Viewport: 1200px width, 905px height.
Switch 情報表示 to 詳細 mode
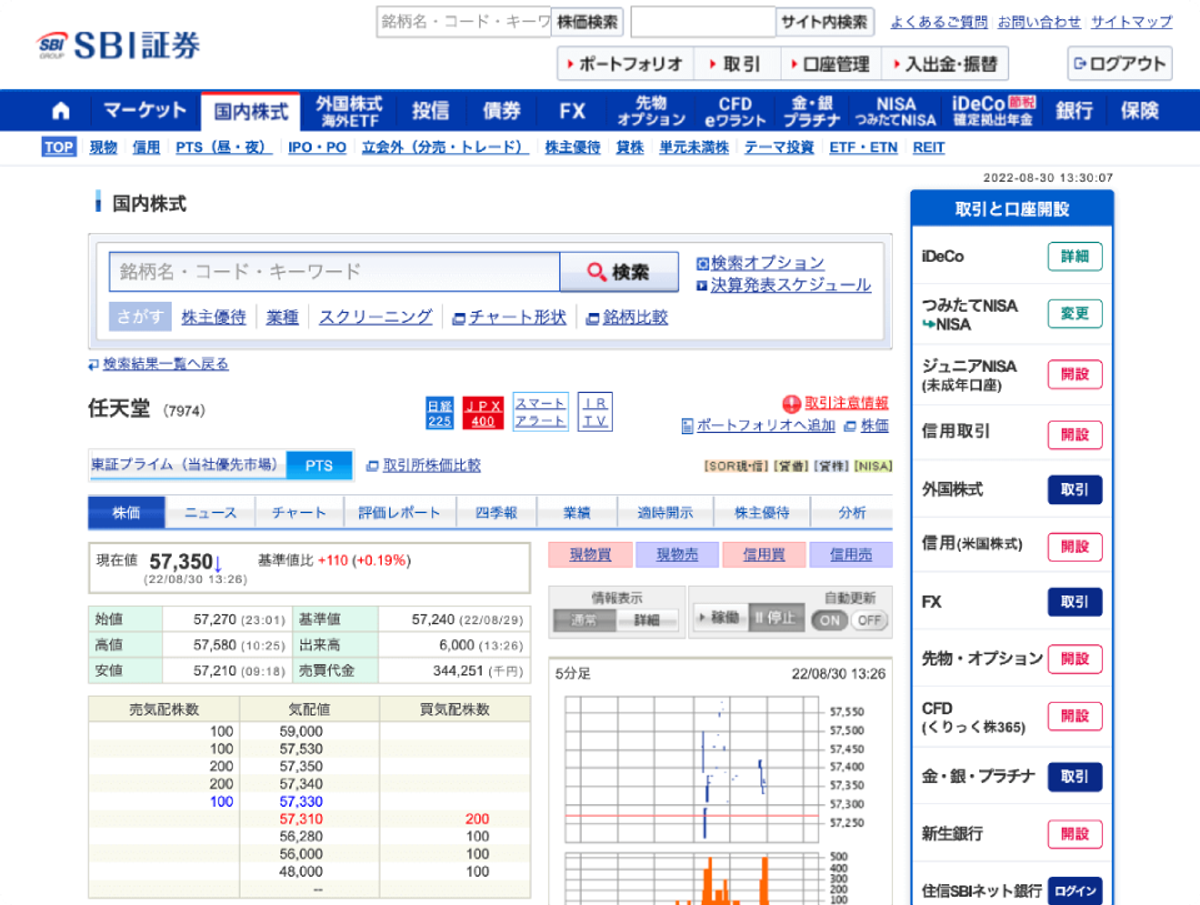pyautogui.click(x=646, y=619)
